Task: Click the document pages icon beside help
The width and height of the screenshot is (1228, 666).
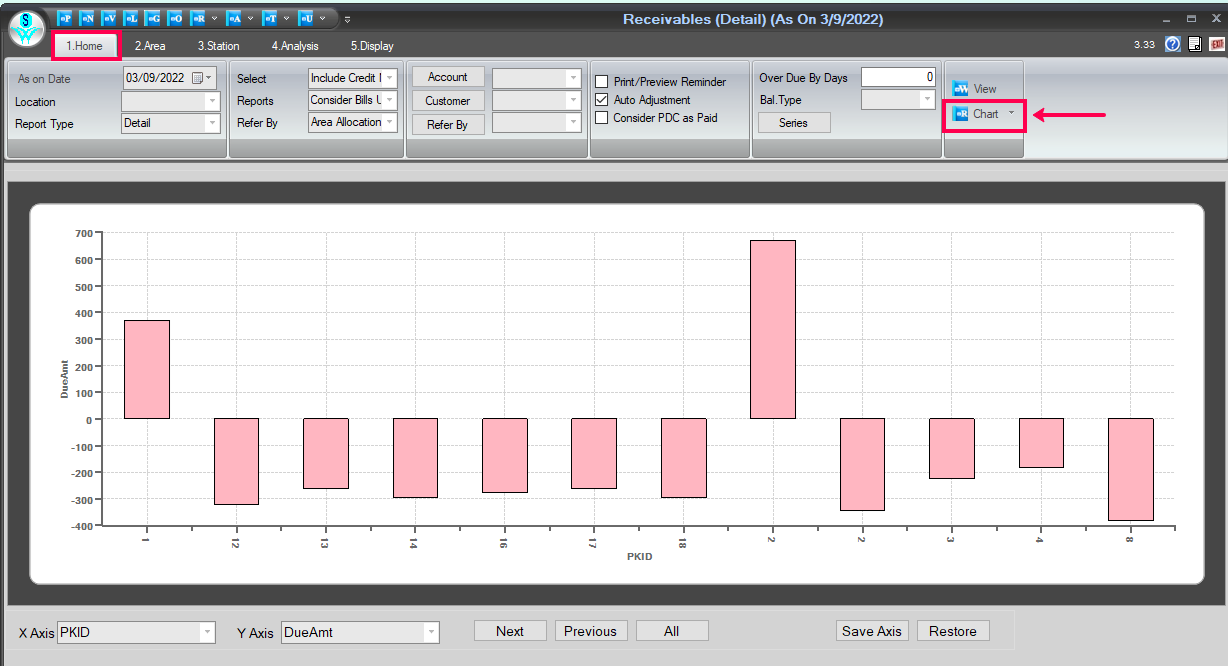Action: coord(1195,45)
